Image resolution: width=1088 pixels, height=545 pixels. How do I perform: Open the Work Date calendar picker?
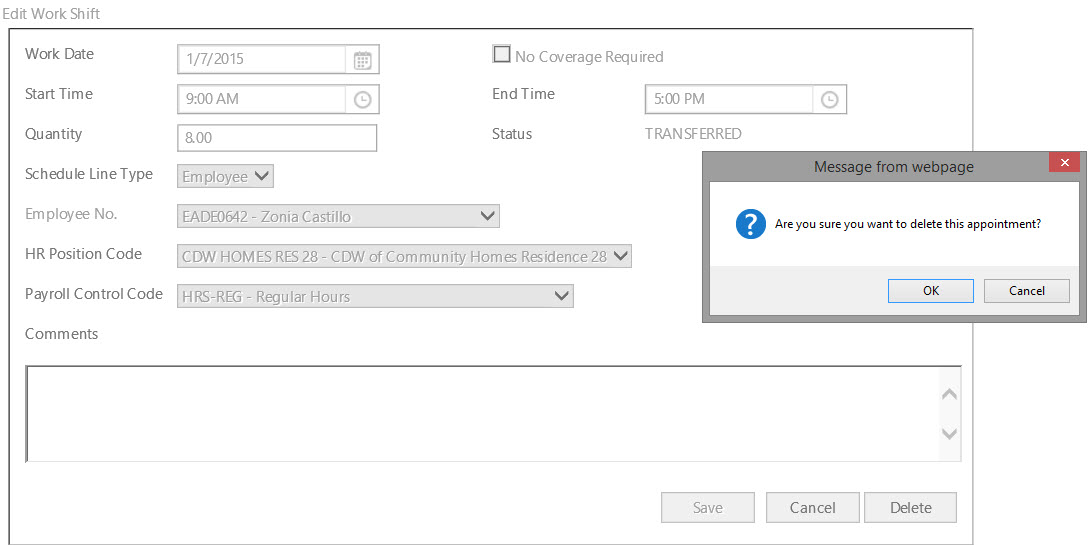point(363,60)
